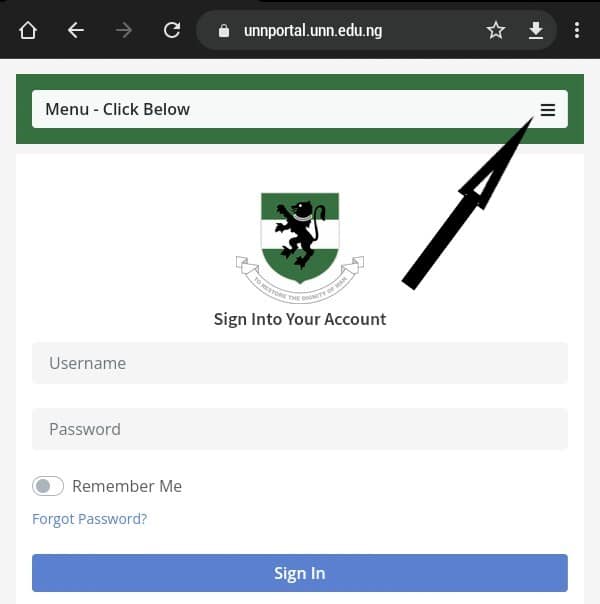The image size is (600, 604).
Task: Focus the Password field
Action: (x=300, y=429)
